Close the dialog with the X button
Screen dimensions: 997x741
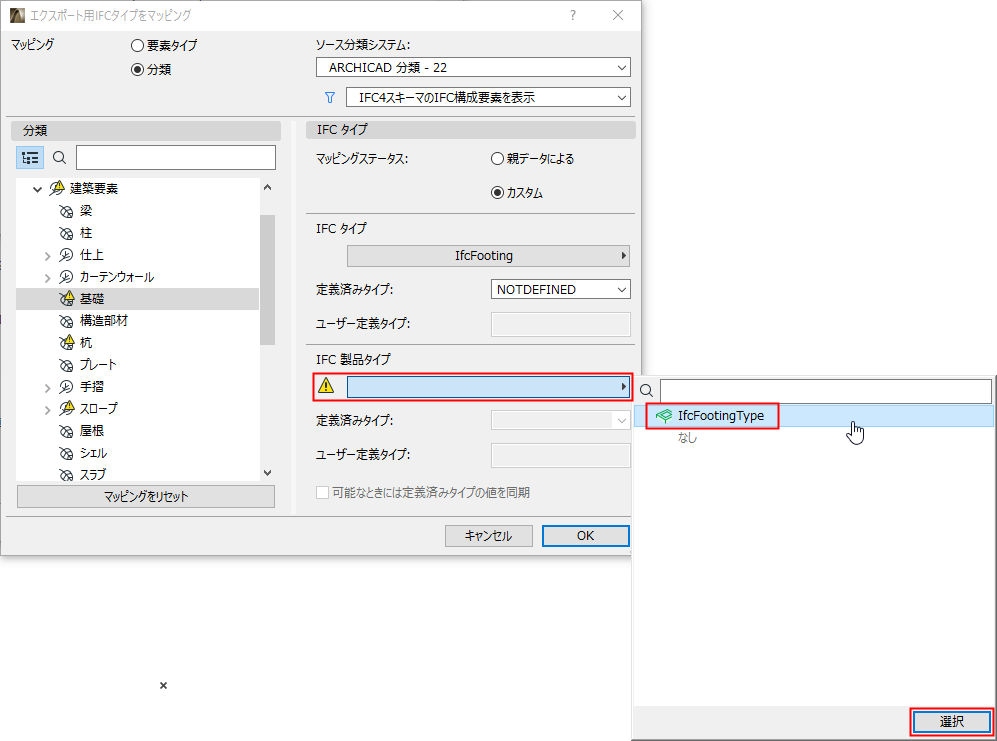[617, 15]
